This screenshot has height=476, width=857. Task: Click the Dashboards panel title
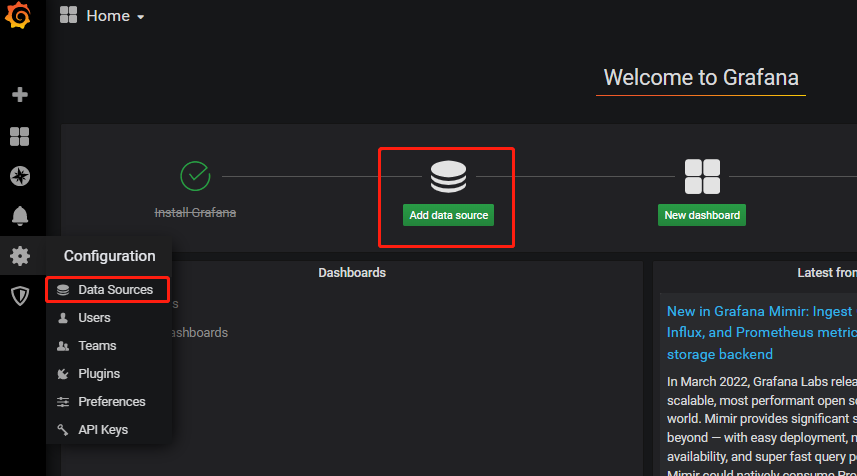click(x=352, y=273)
